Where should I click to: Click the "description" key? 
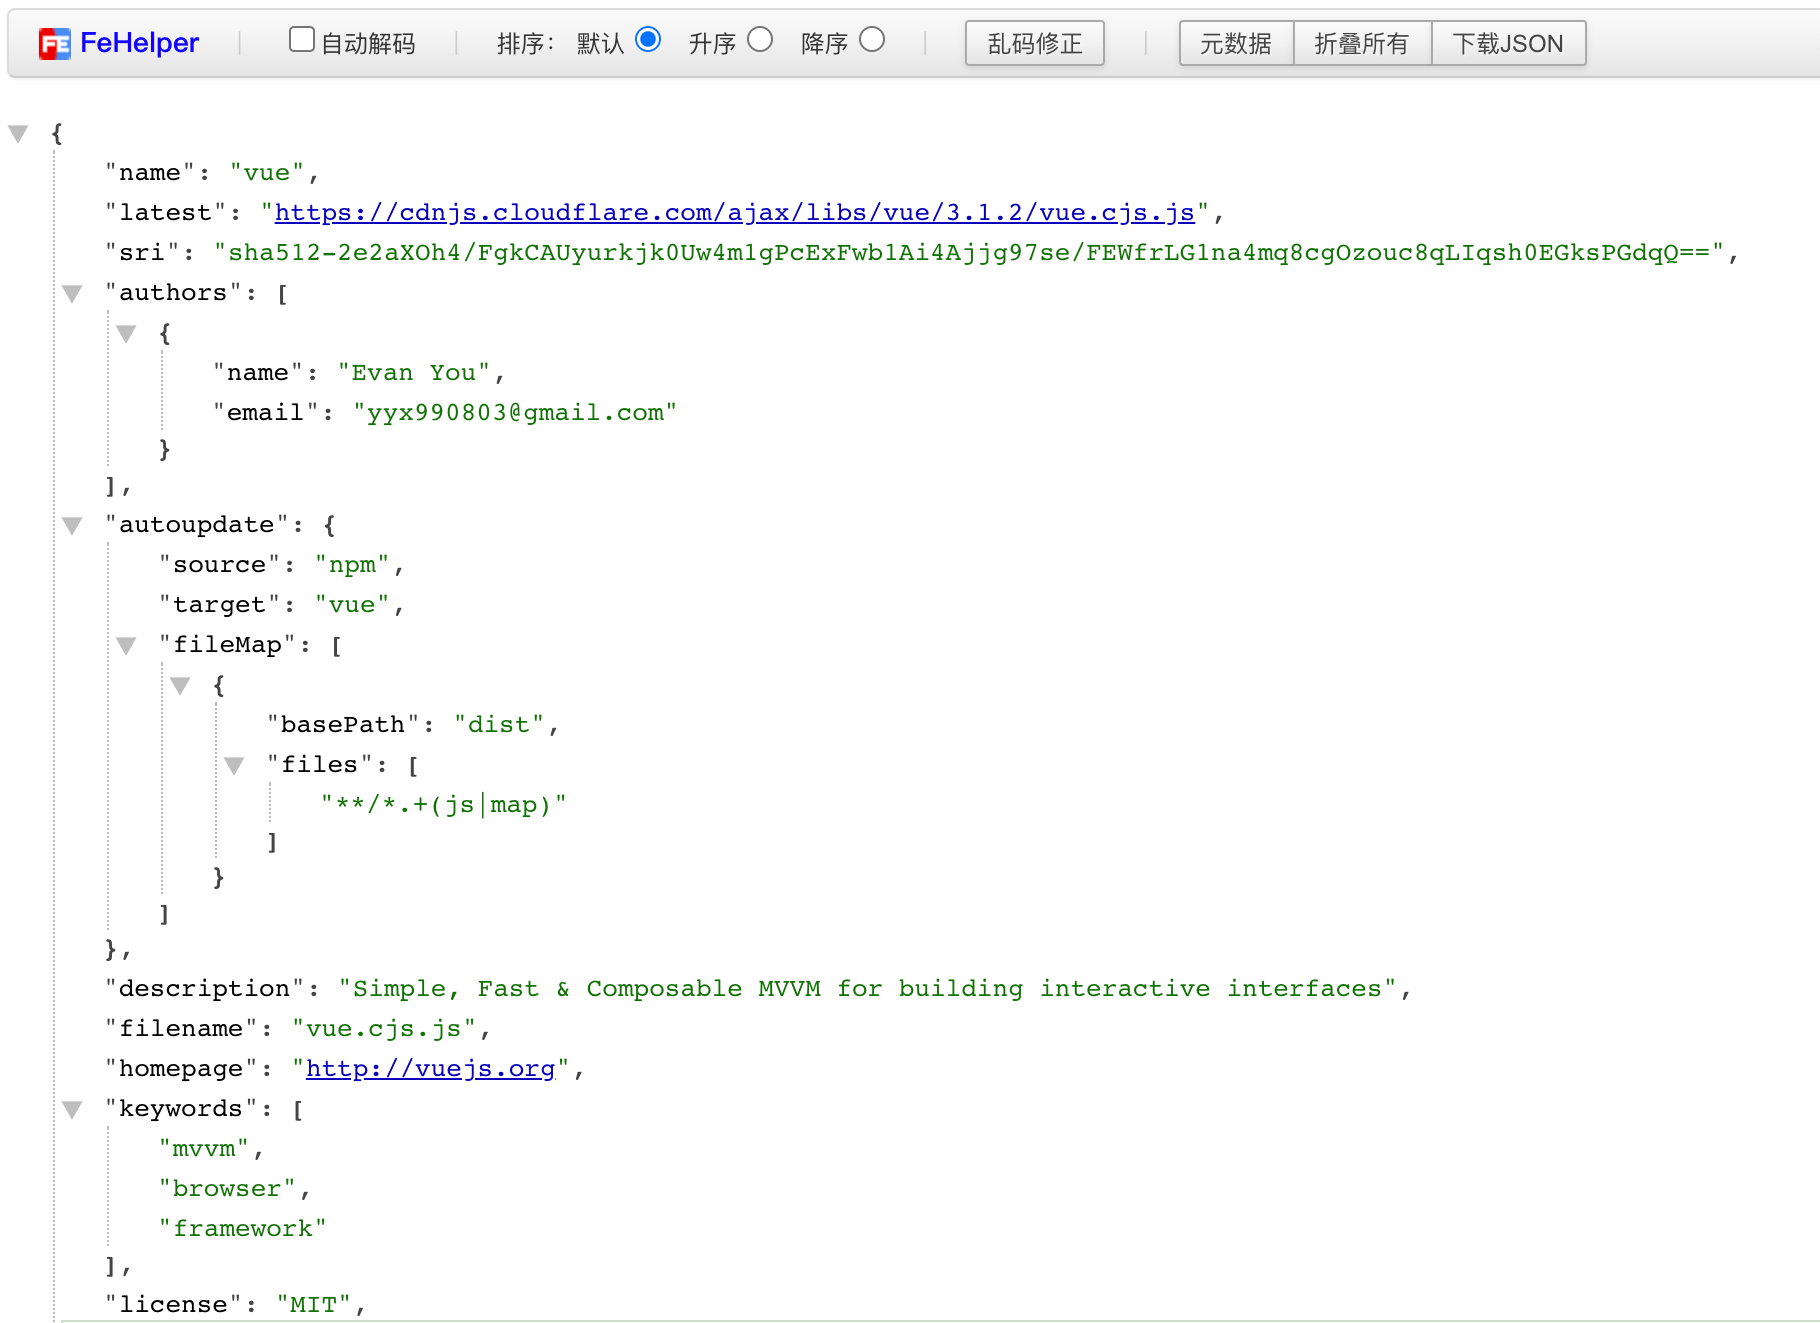205,989
